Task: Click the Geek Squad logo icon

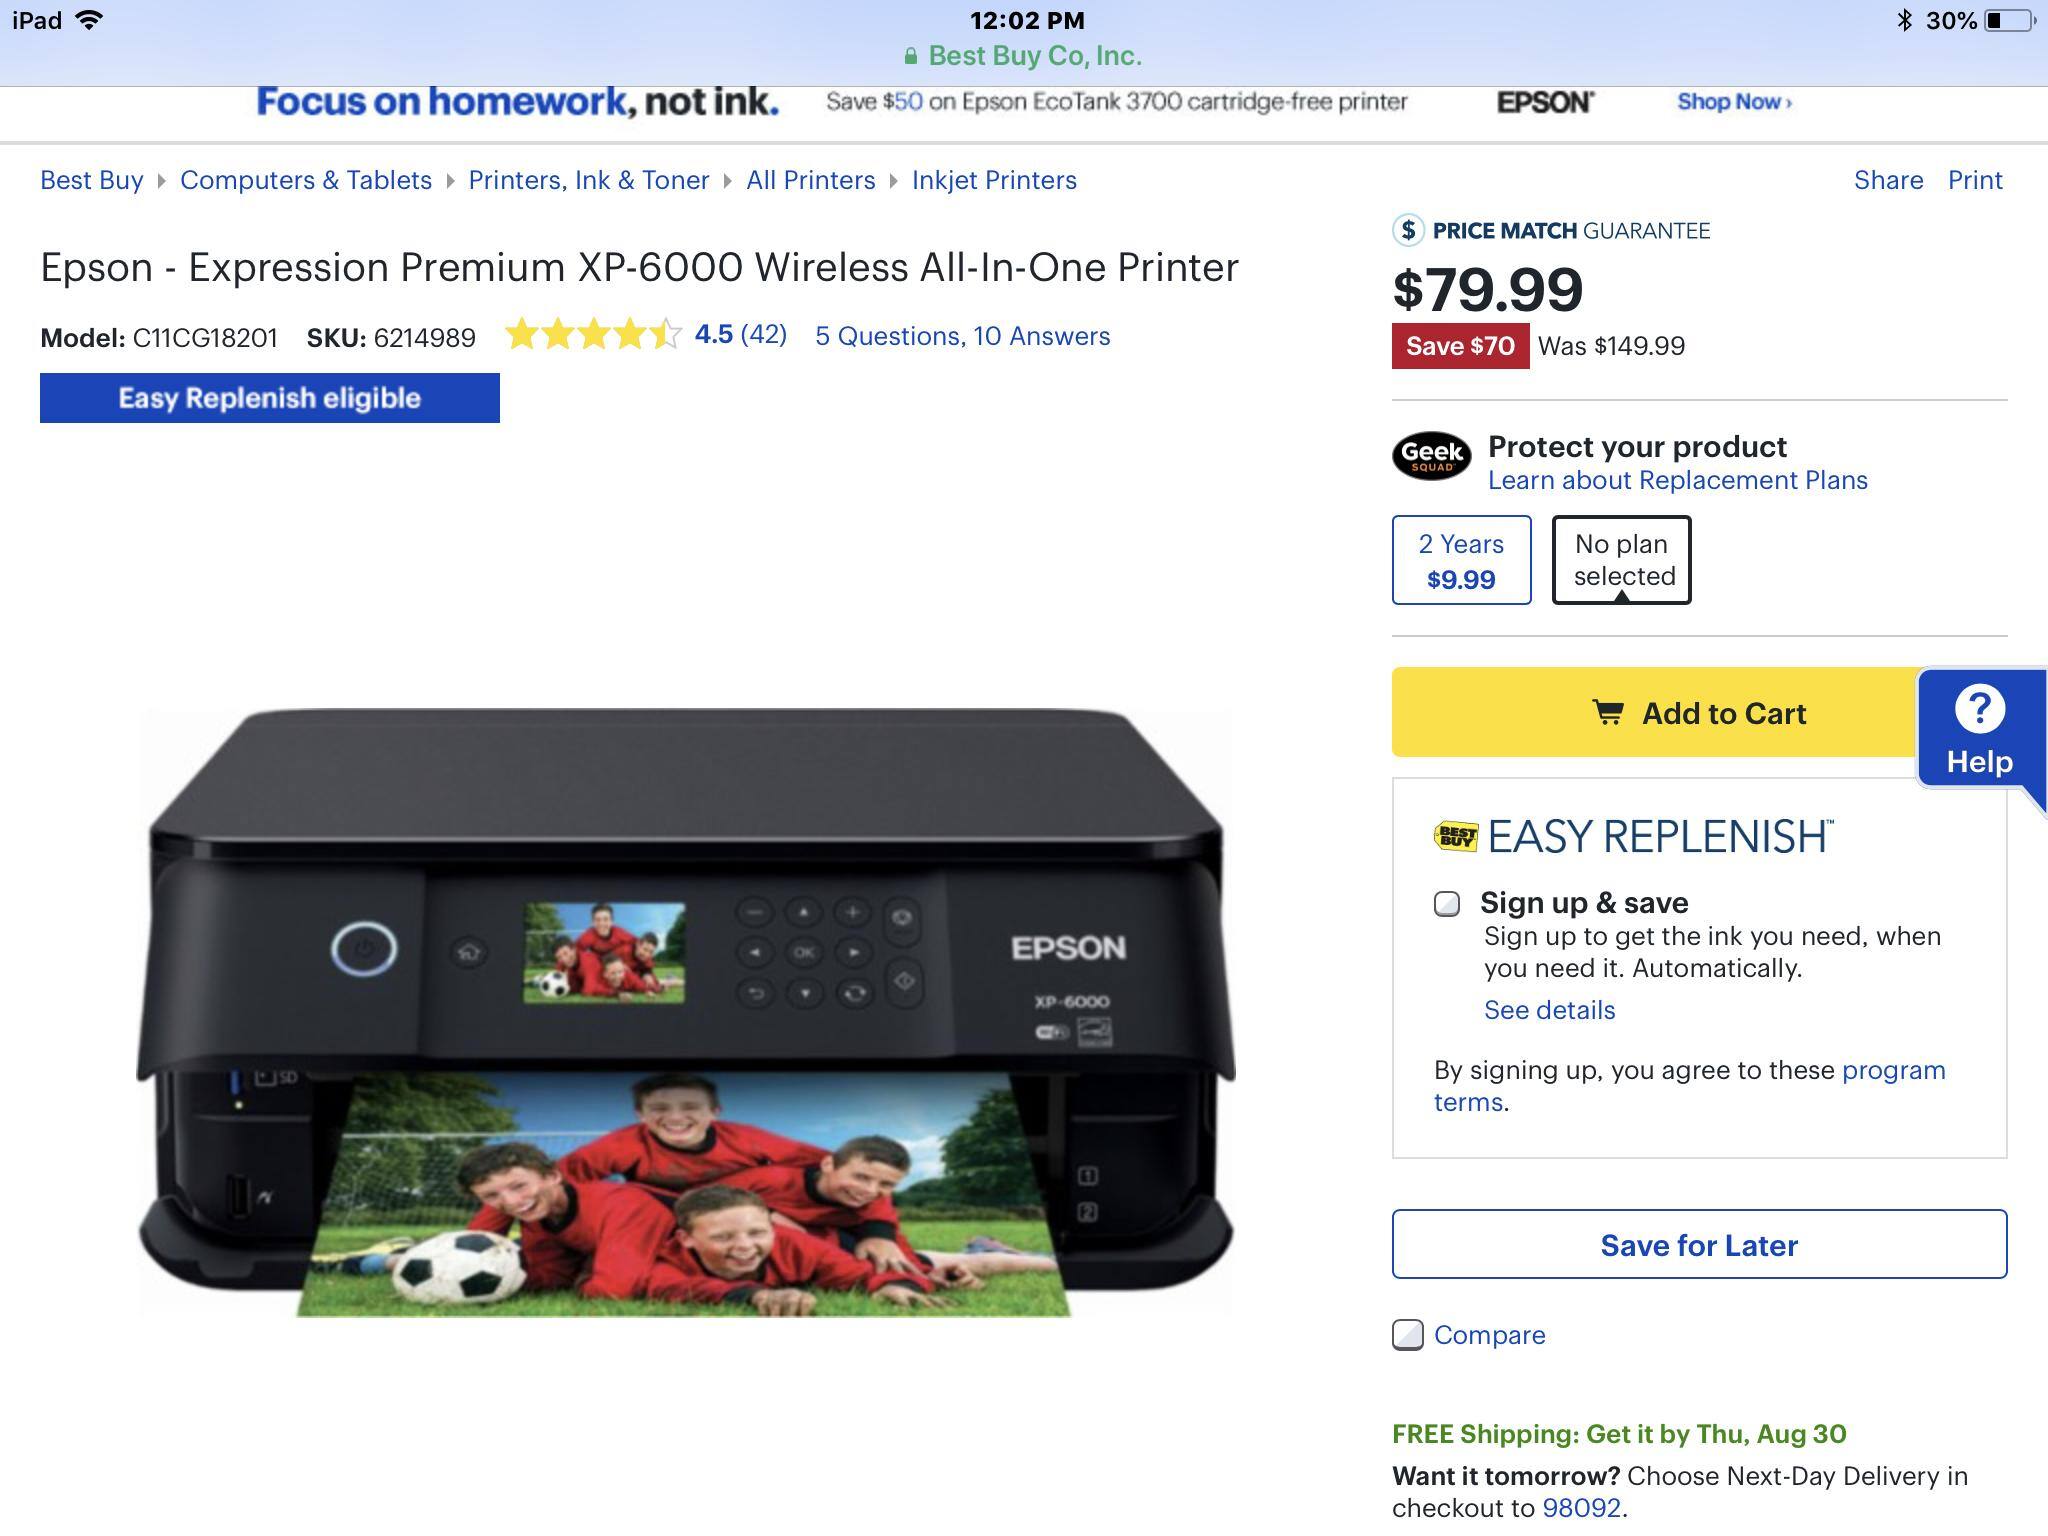Action: (x=1431, y=456)
